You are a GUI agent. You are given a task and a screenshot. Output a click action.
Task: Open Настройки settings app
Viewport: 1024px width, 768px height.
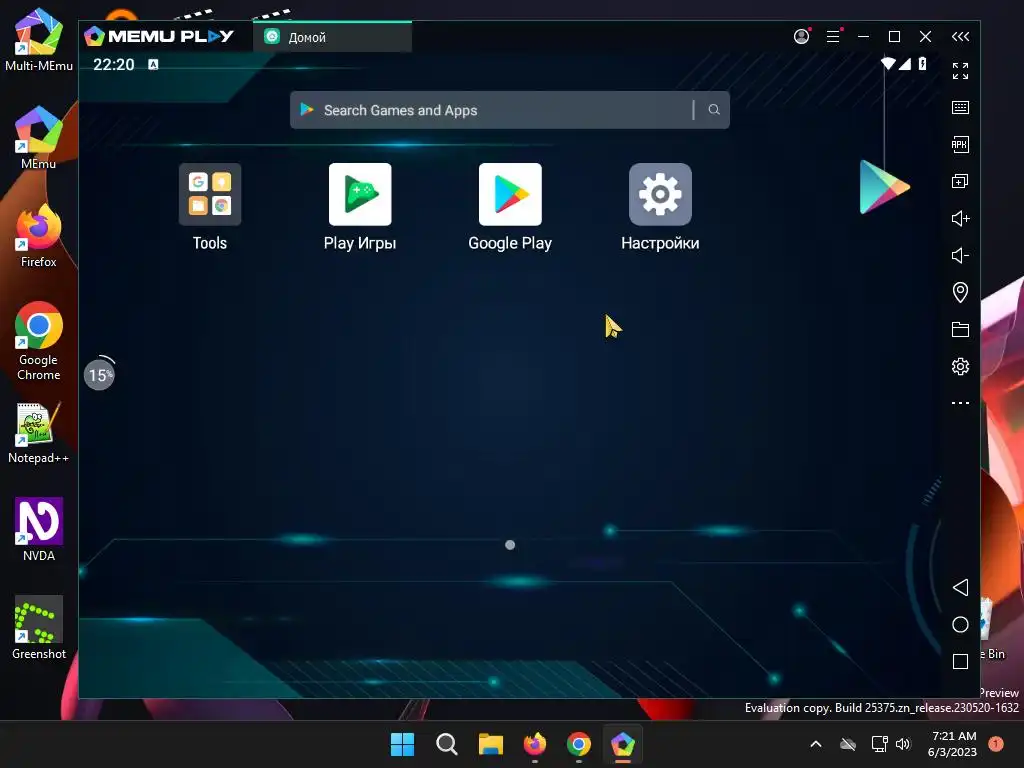click(660, 194)
